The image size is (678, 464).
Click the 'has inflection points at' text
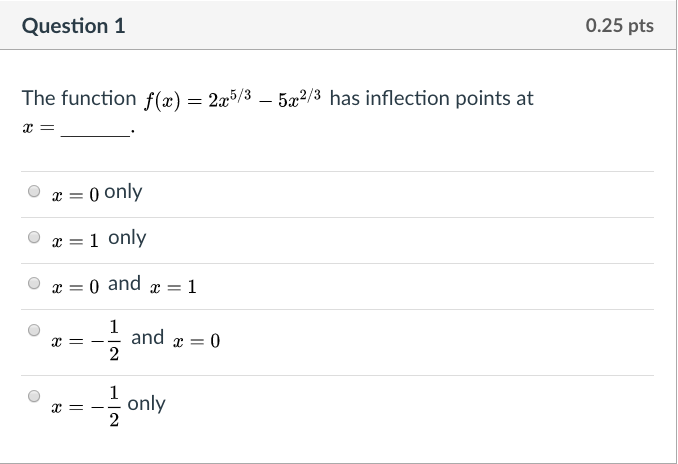coord(432,98)
